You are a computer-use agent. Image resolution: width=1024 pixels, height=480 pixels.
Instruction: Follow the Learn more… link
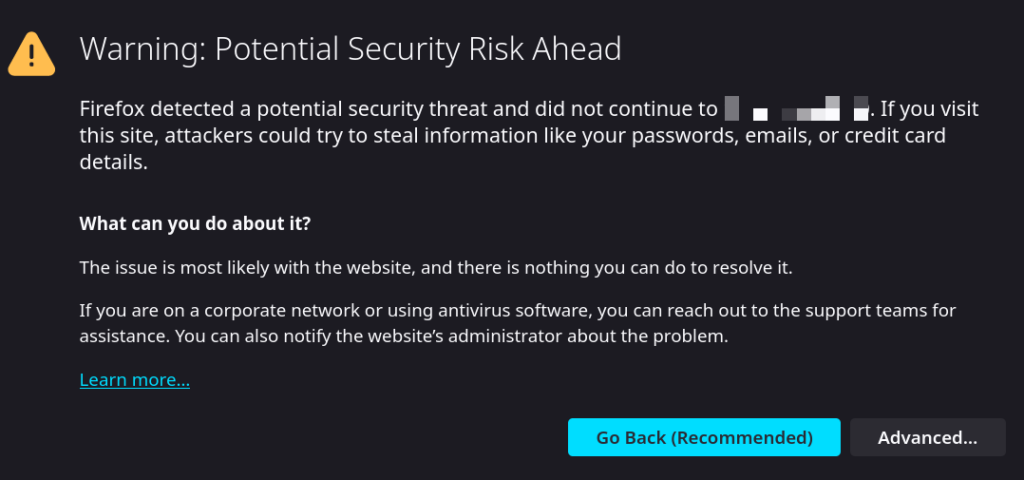pyautogui.click(x=135, y=380)
